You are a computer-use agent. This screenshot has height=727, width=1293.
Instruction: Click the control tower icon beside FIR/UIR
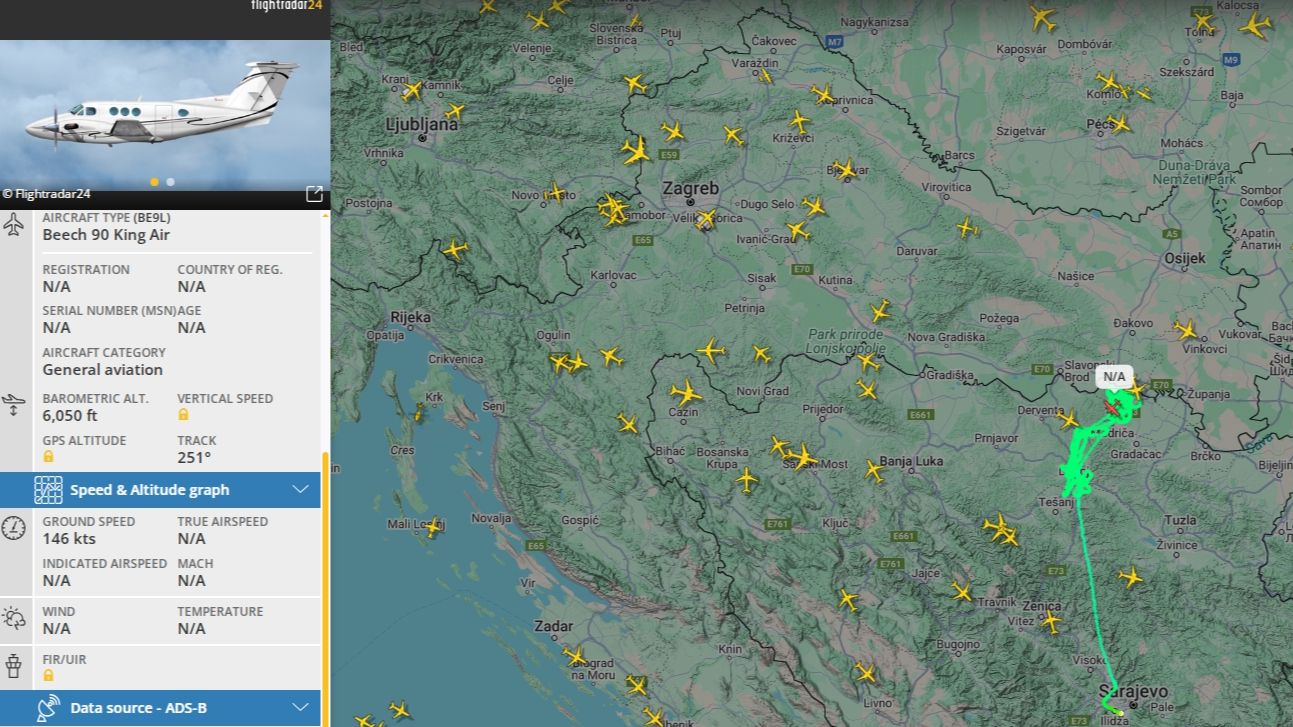point(14,666)
